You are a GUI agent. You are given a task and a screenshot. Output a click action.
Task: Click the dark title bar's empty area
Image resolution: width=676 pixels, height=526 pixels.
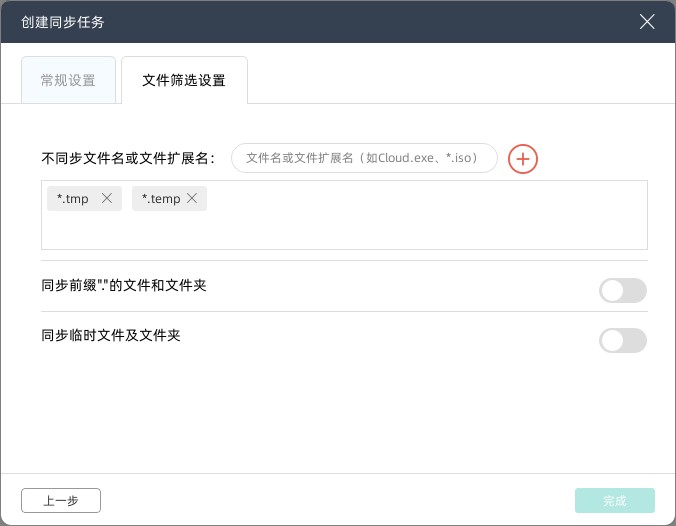(350, 21)
